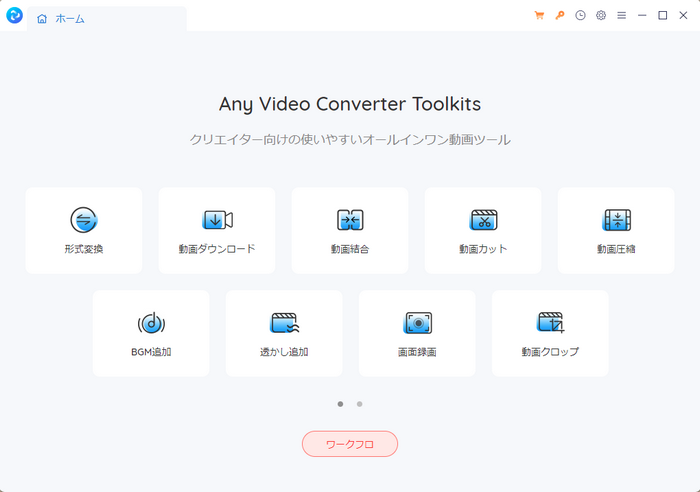Open the 動画結合 video merge tool
The image size is (700, 492).
click(x=350, y=230)
